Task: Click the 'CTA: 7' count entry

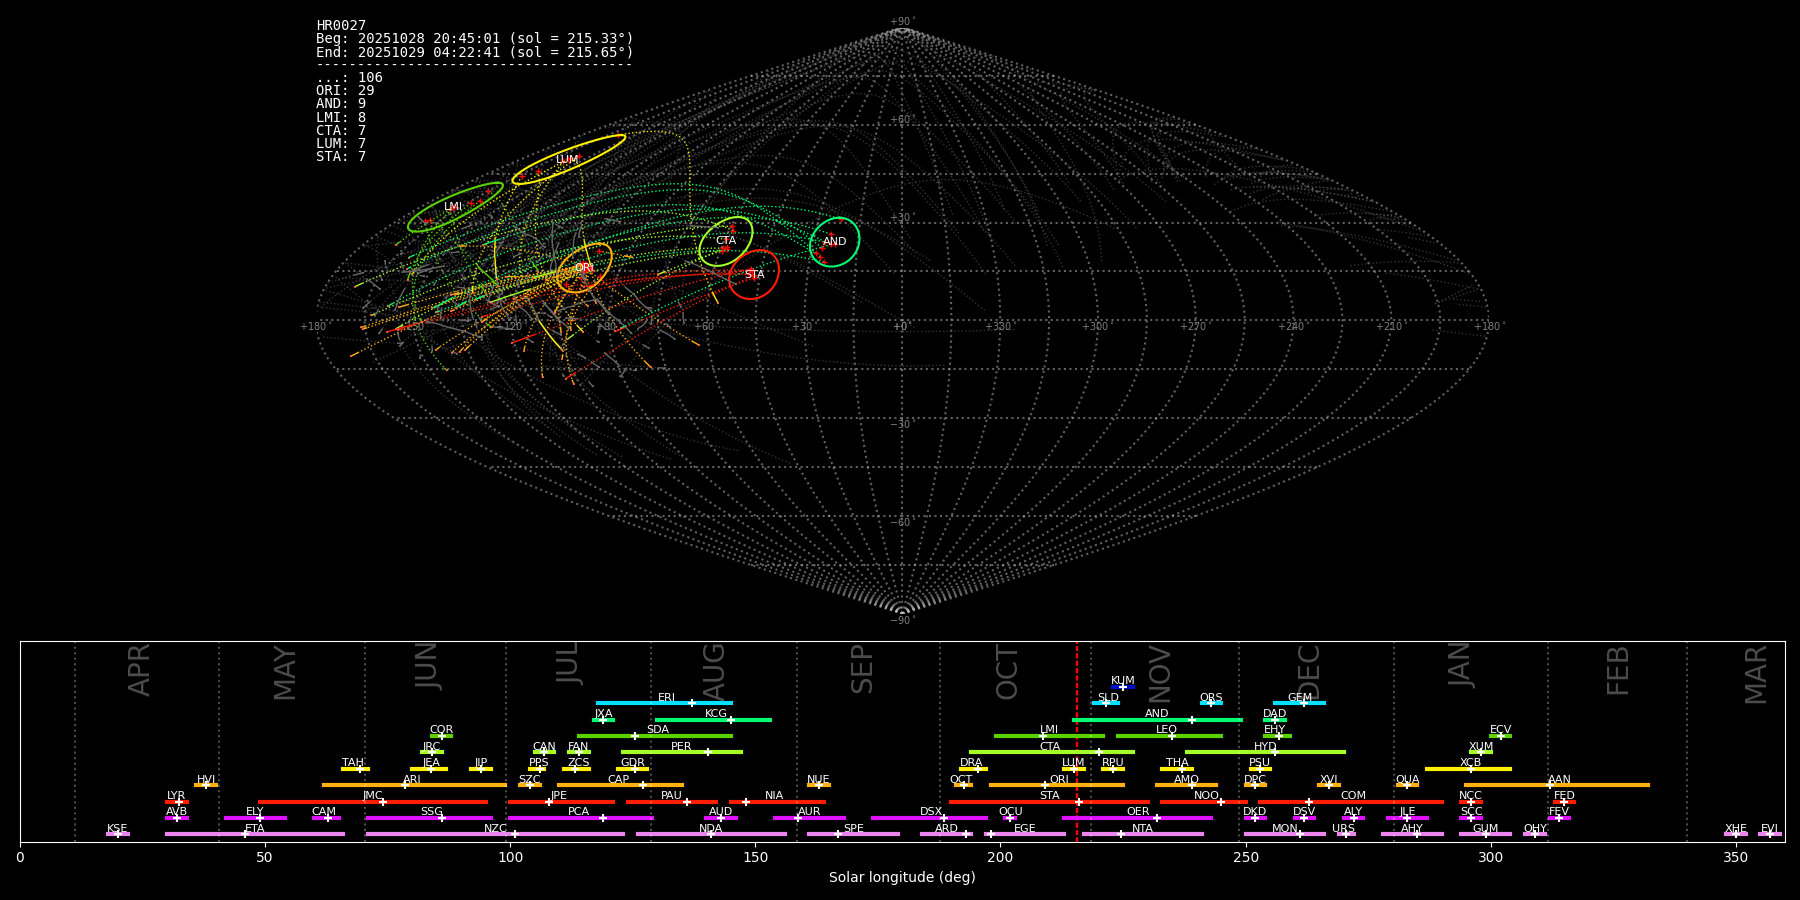Action: 341,131
